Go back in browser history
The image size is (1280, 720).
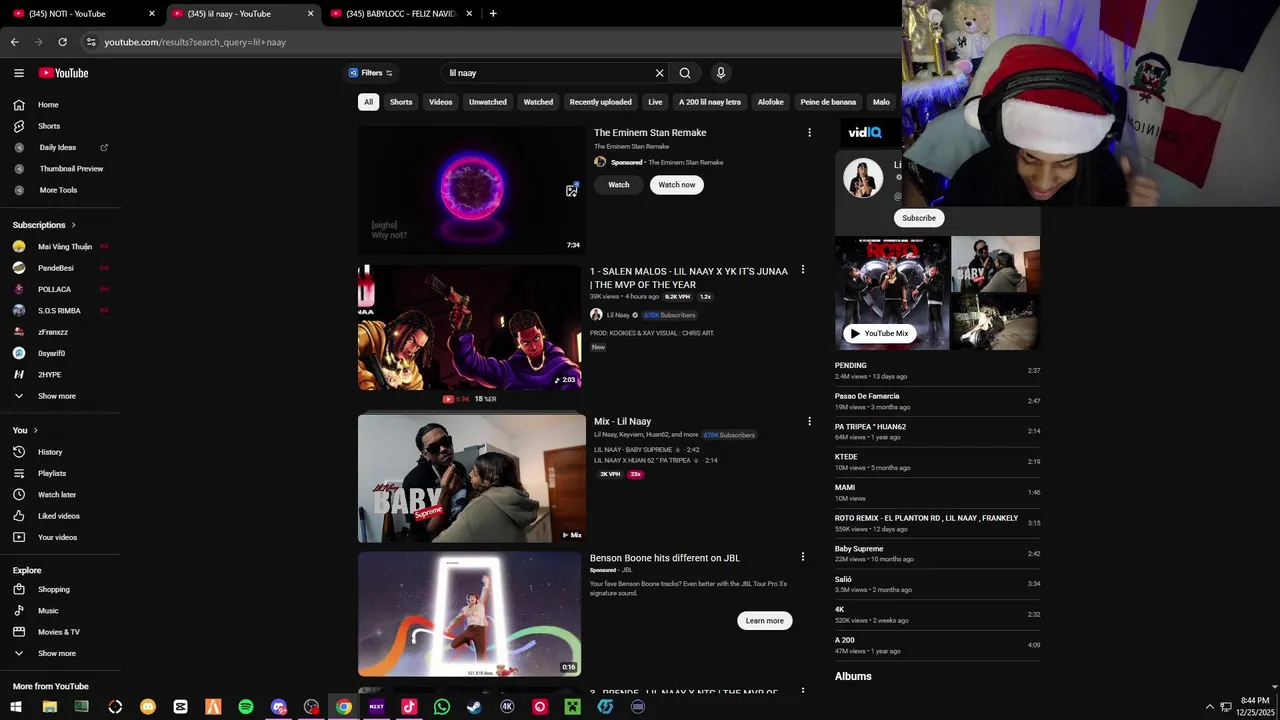[x=14, y=42]
